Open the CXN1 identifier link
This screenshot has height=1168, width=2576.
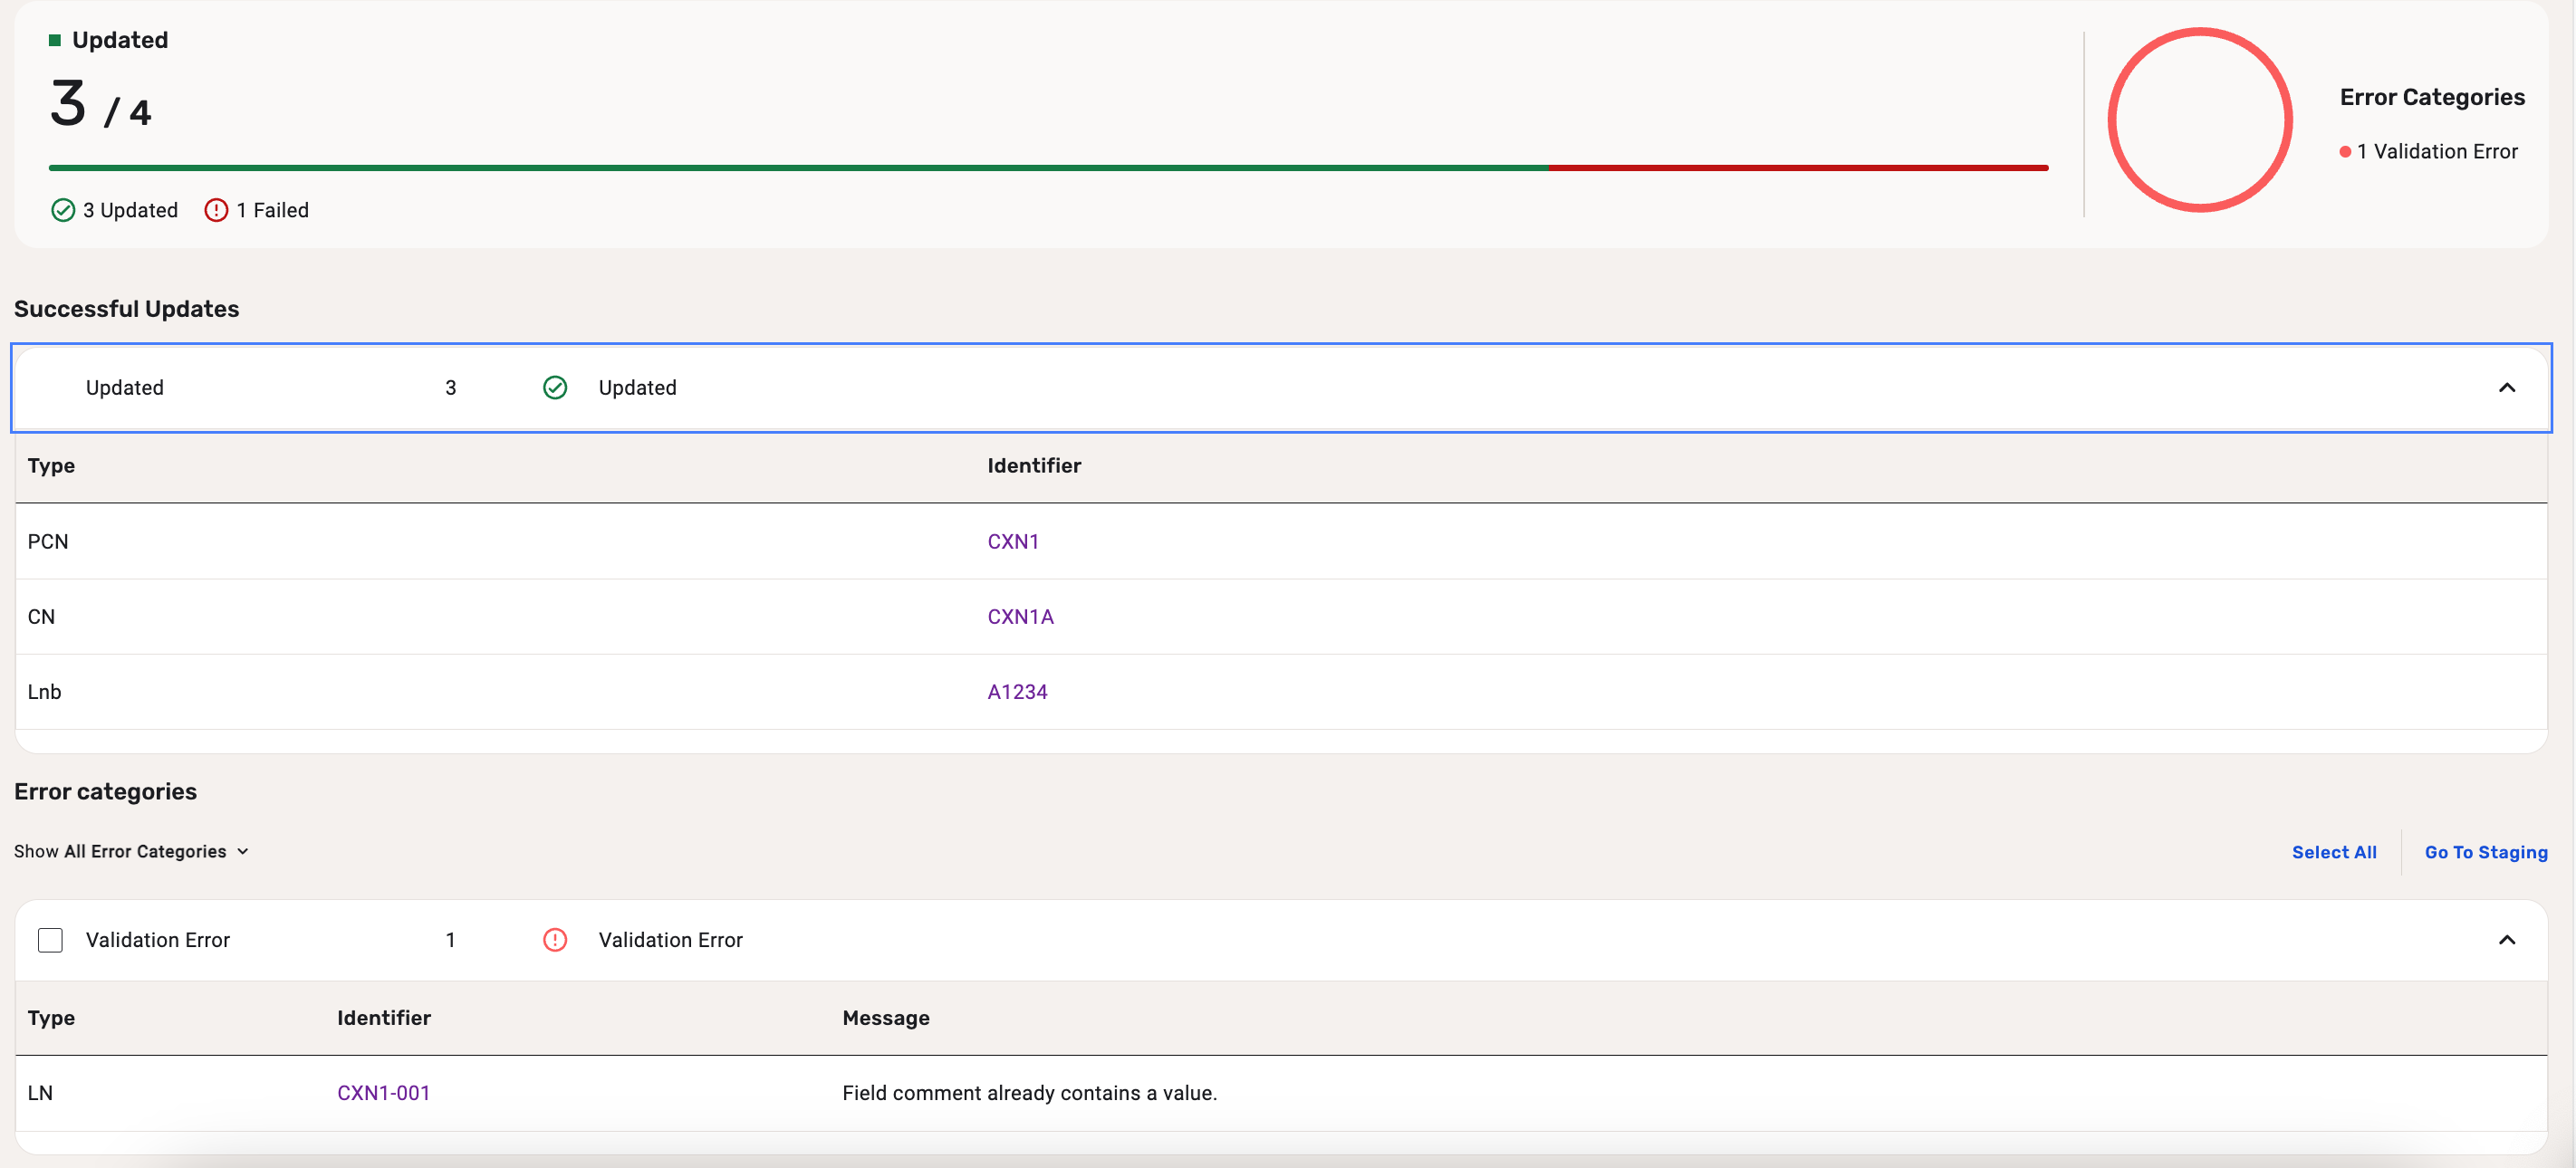tap(1013, 541)
